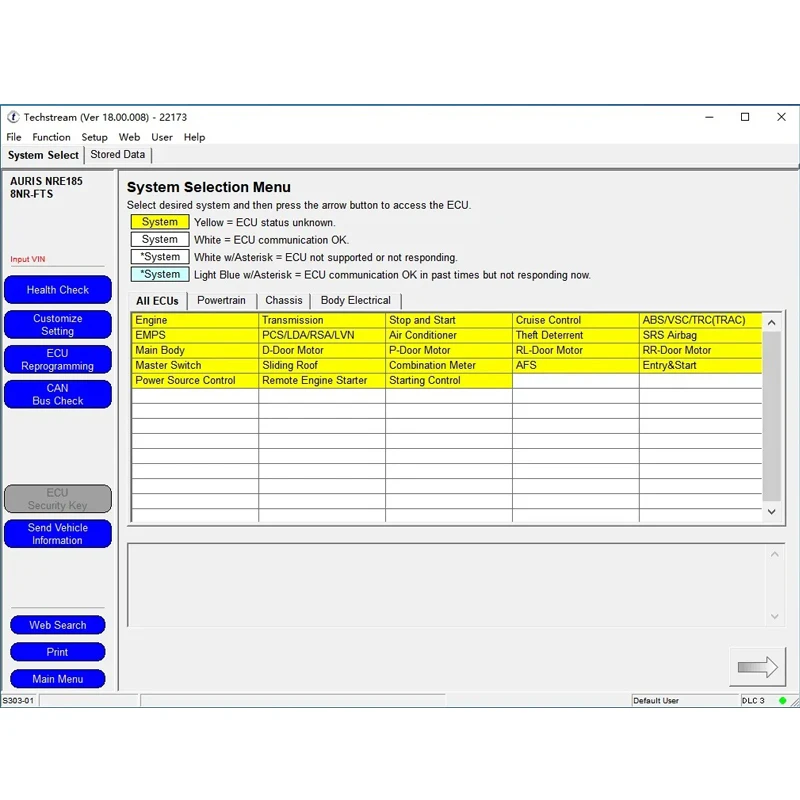Open the Setup menu
This screenshot has width=800, height=800.
(94, 137)
